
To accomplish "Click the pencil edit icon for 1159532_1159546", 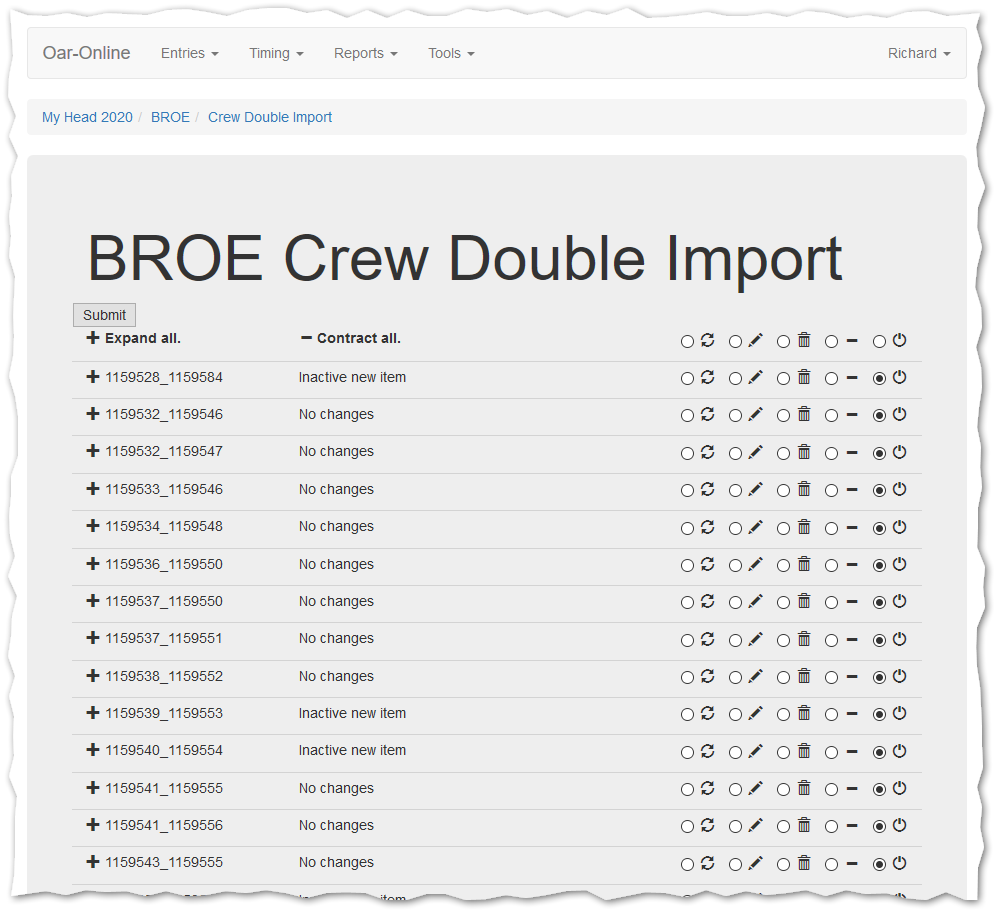I will click(756, 414).
